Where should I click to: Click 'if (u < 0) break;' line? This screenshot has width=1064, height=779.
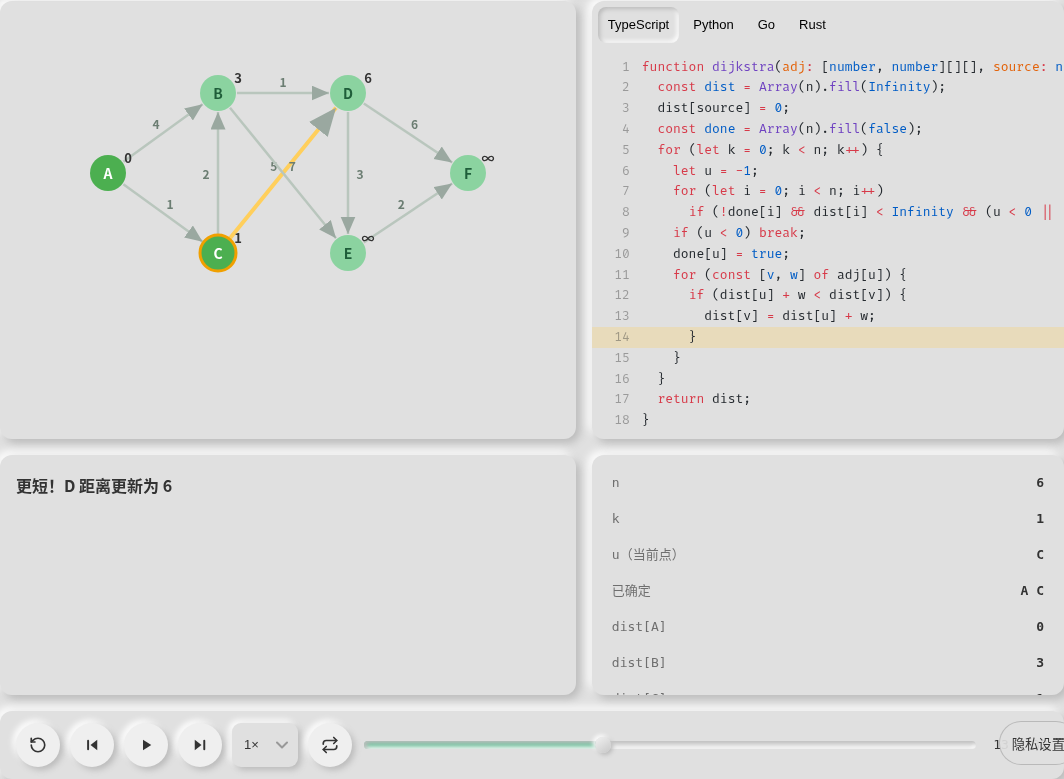(x=739, y=233)
